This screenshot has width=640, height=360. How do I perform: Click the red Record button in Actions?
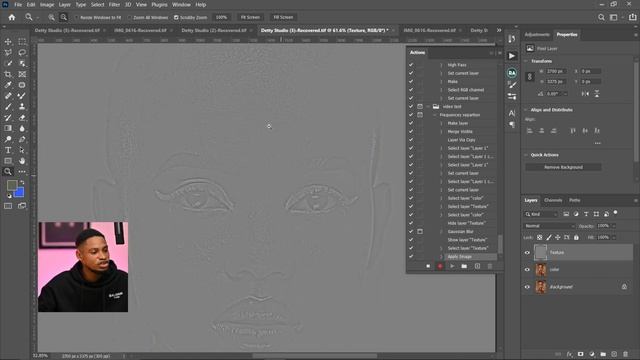pos(440,266)
